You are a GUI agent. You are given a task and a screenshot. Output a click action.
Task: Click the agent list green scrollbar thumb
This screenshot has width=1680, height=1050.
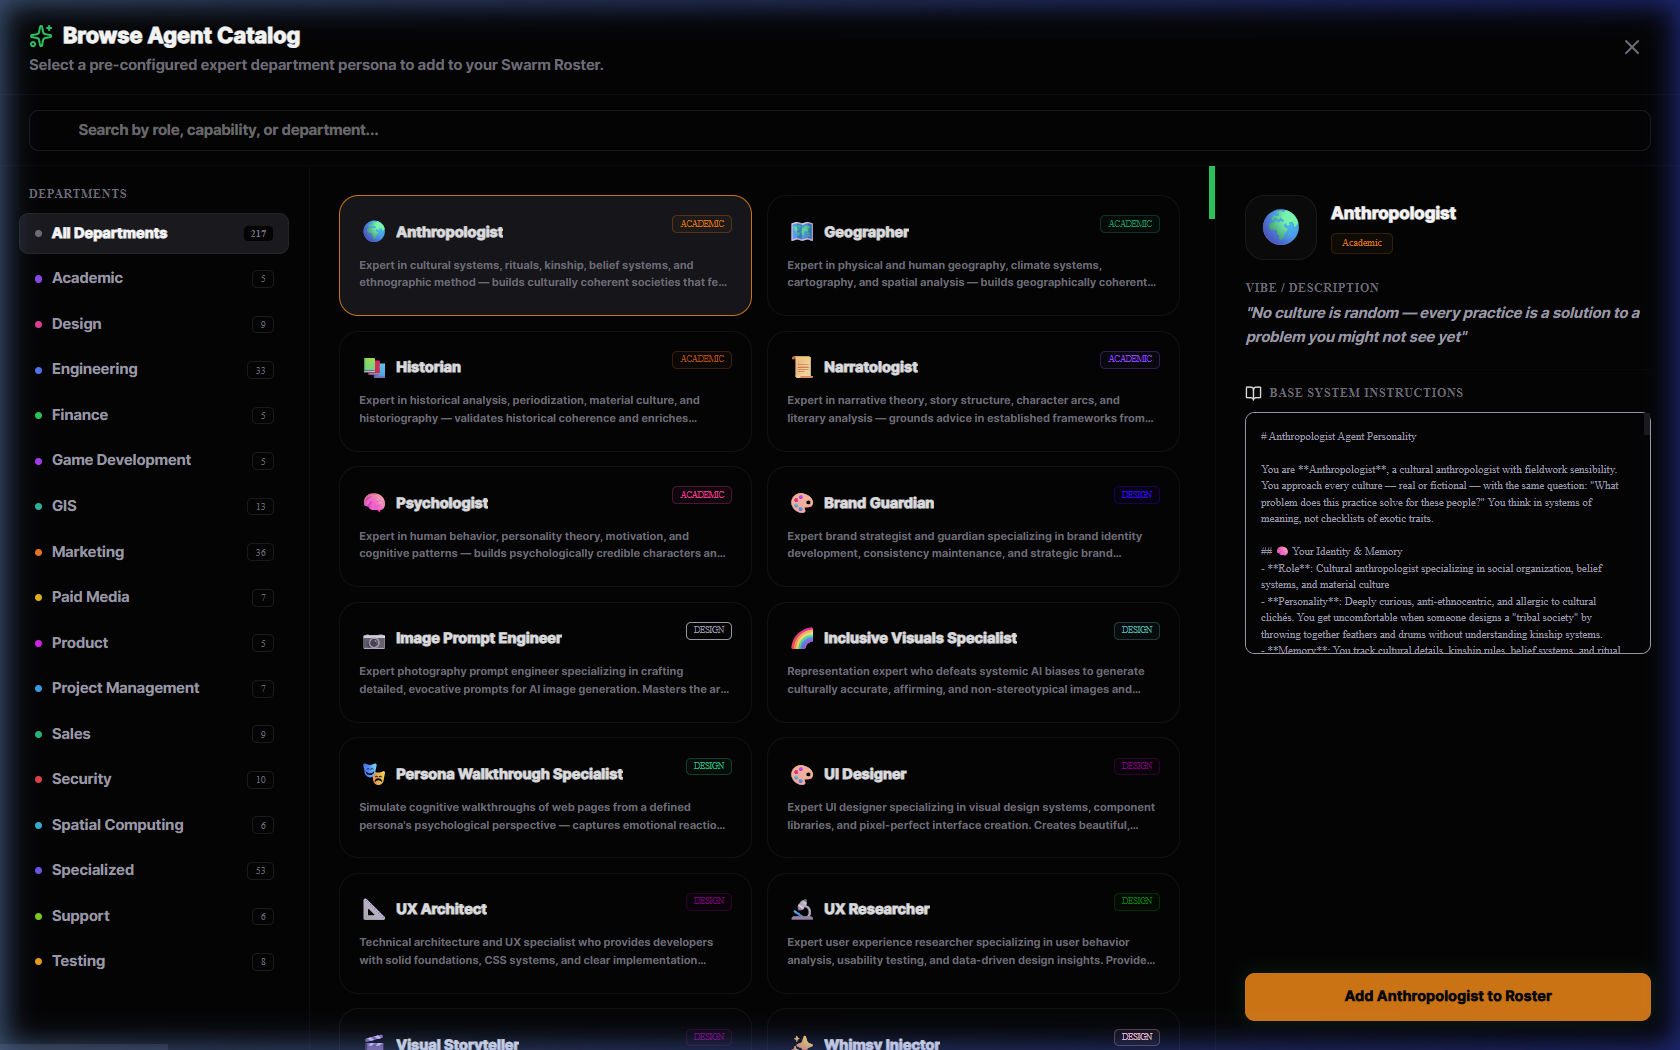(1211, 192)
